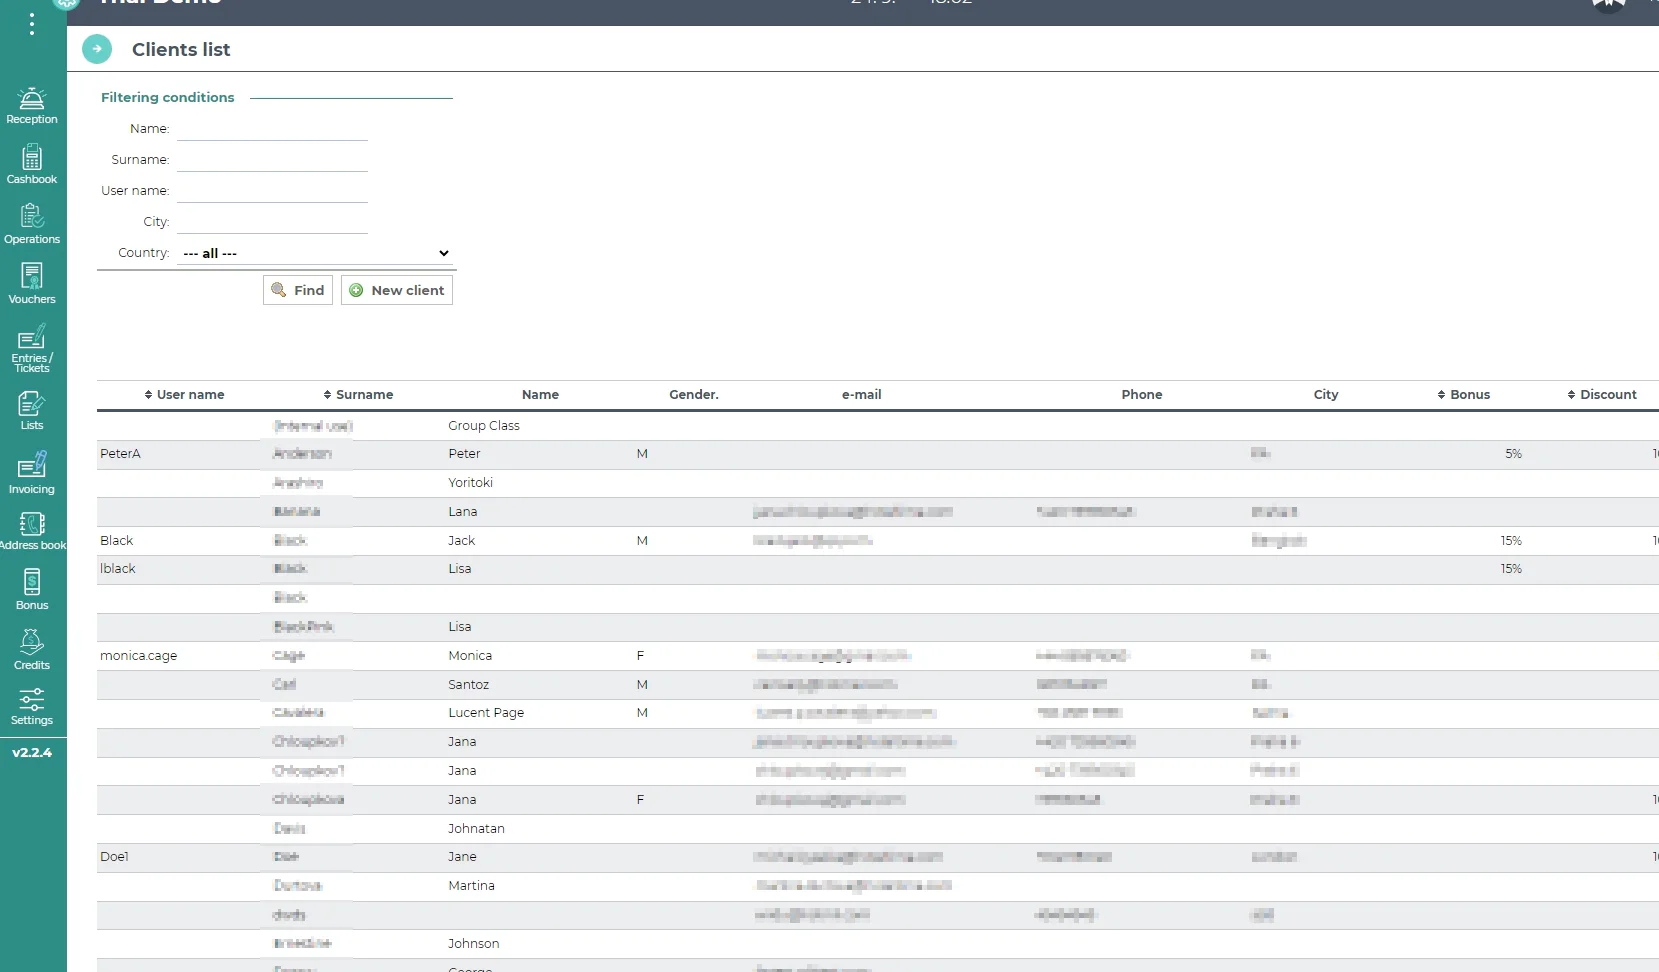
Task: Click the Filtering conditions heading
Action: point(168,97)
